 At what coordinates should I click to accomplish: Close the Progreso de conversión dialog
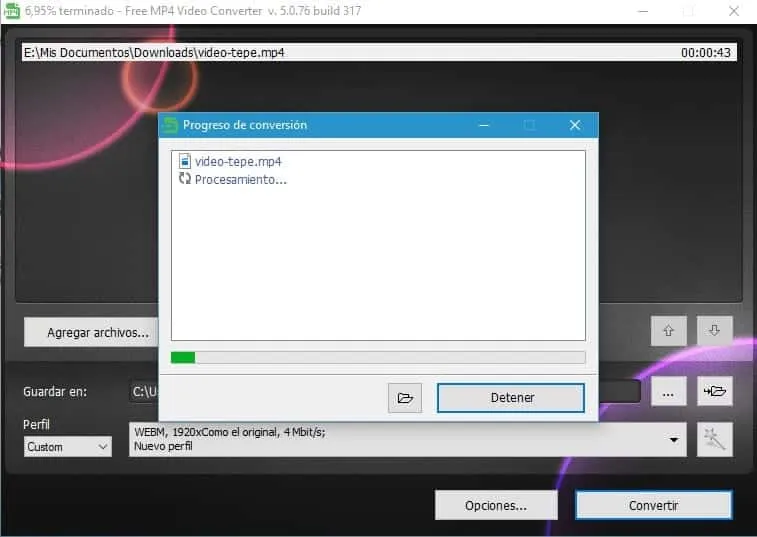pyautogui.click(x=575, y=125)
